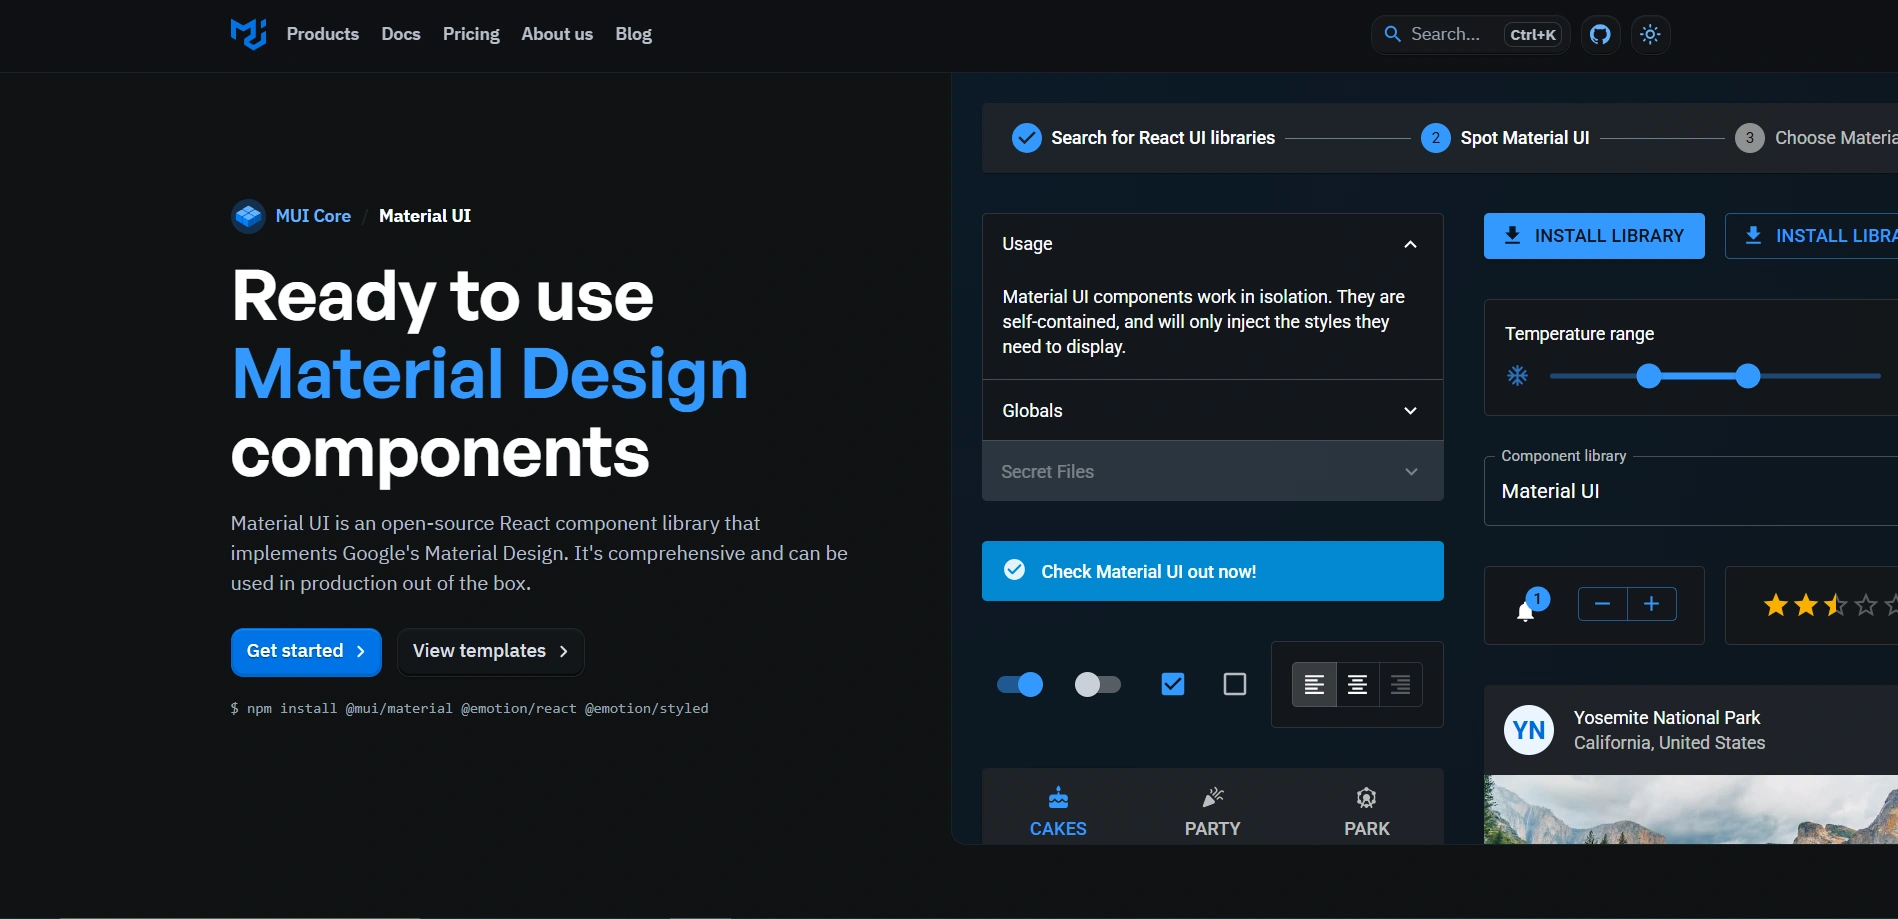Expand the Secret Files accordion

pyautogui.click(x=1212, y=471)
